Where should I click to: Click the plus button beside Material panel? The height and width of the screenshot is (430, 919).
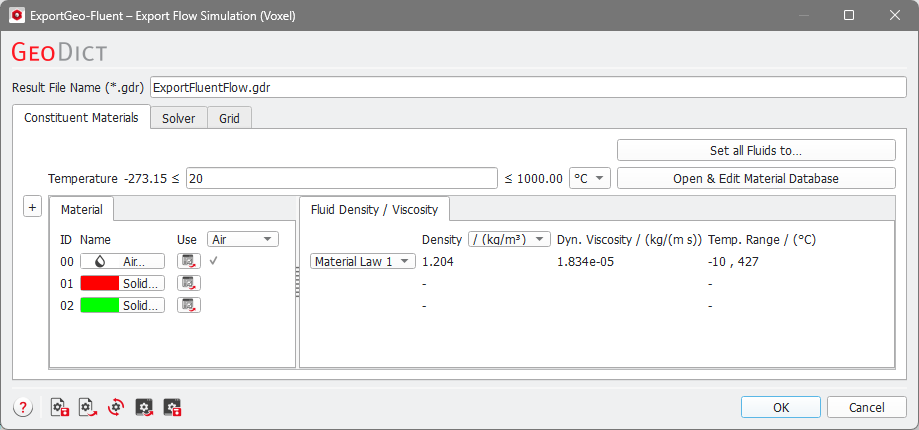pyautogui.click(x=33, y=207)
